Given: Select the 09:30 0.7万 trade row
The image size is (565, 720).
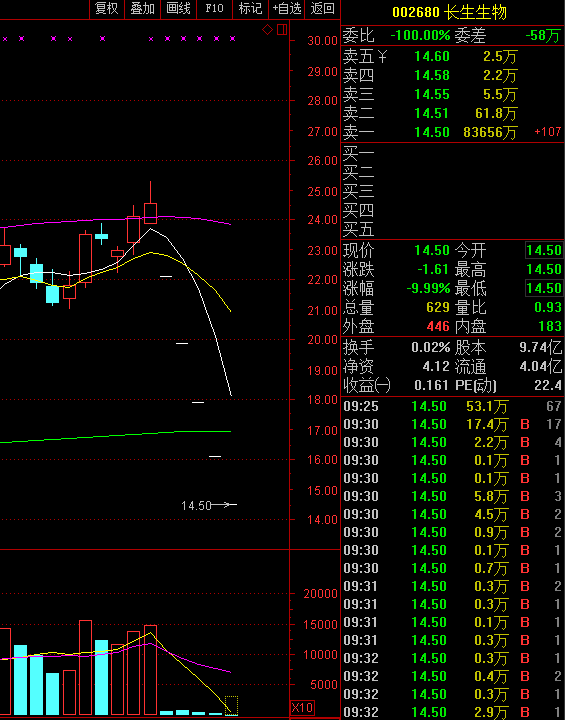Looking at the screenshot, I should [452, 569].
